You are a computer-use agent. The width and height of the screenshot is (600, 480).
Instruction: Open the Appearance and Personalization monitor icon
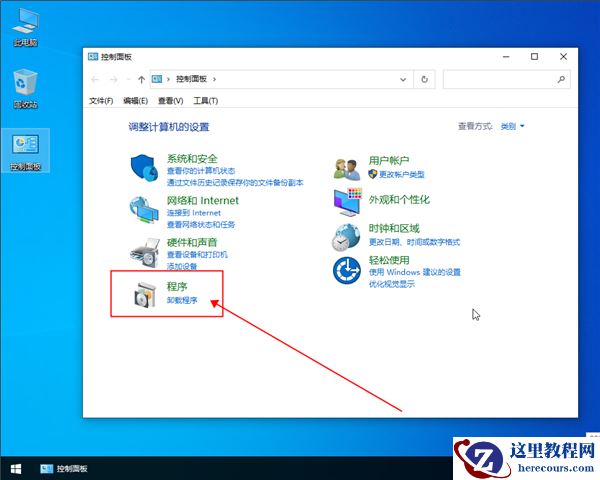coord(347,202)
